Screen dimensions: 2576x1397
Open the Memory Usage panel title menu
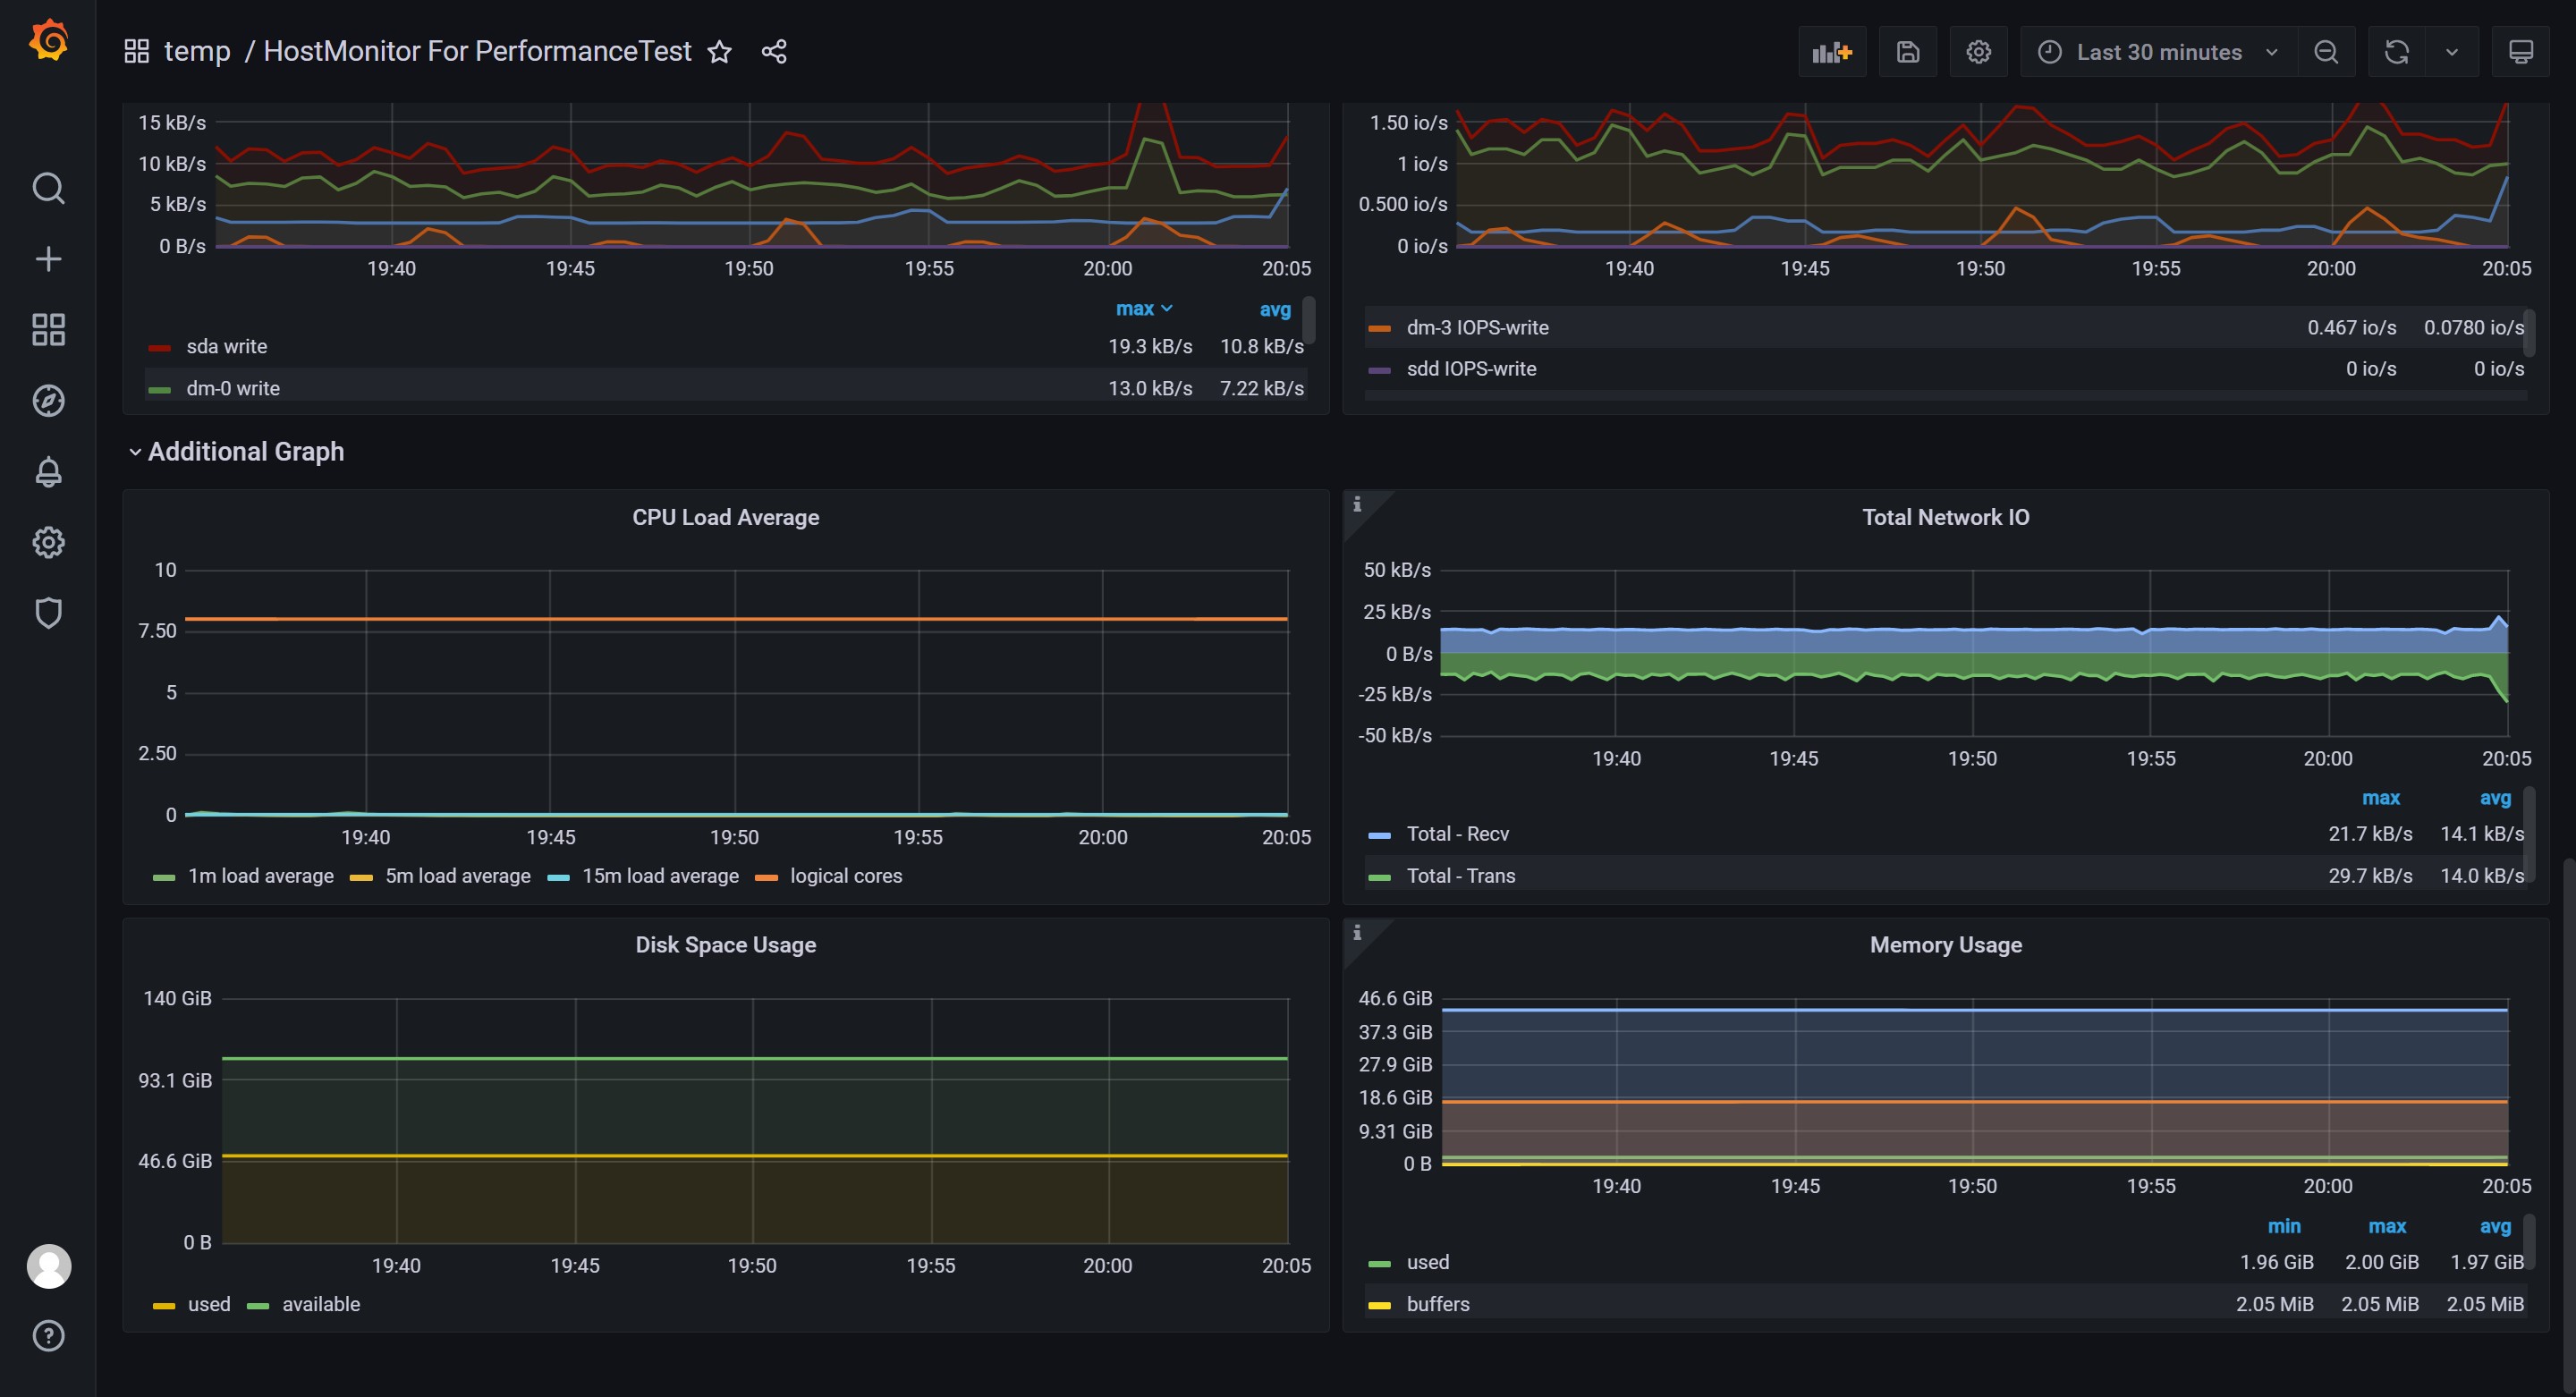pyautogui.click(x=1945, y=945)
